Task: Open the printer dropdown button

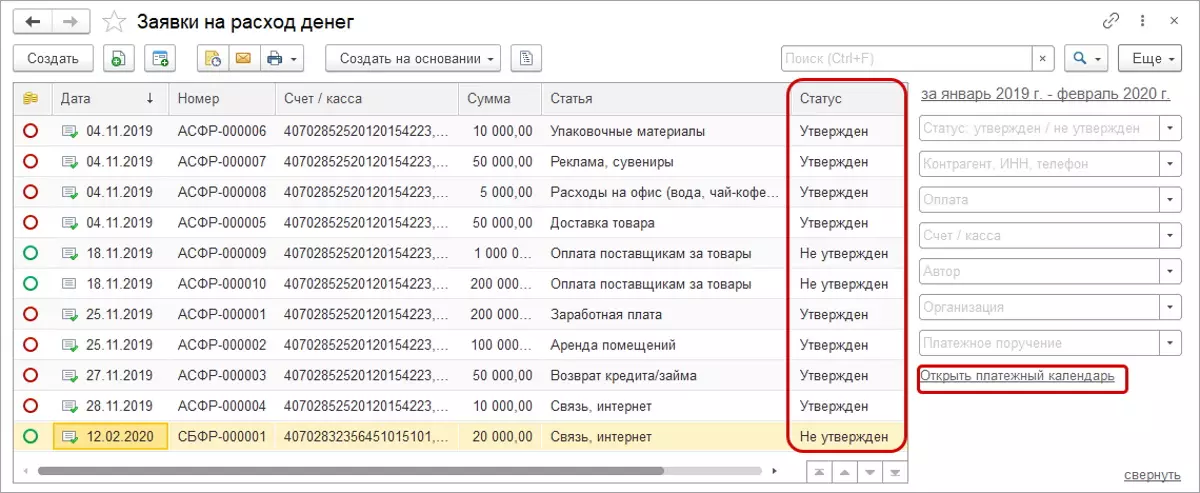Action: (x=282, y=59)
